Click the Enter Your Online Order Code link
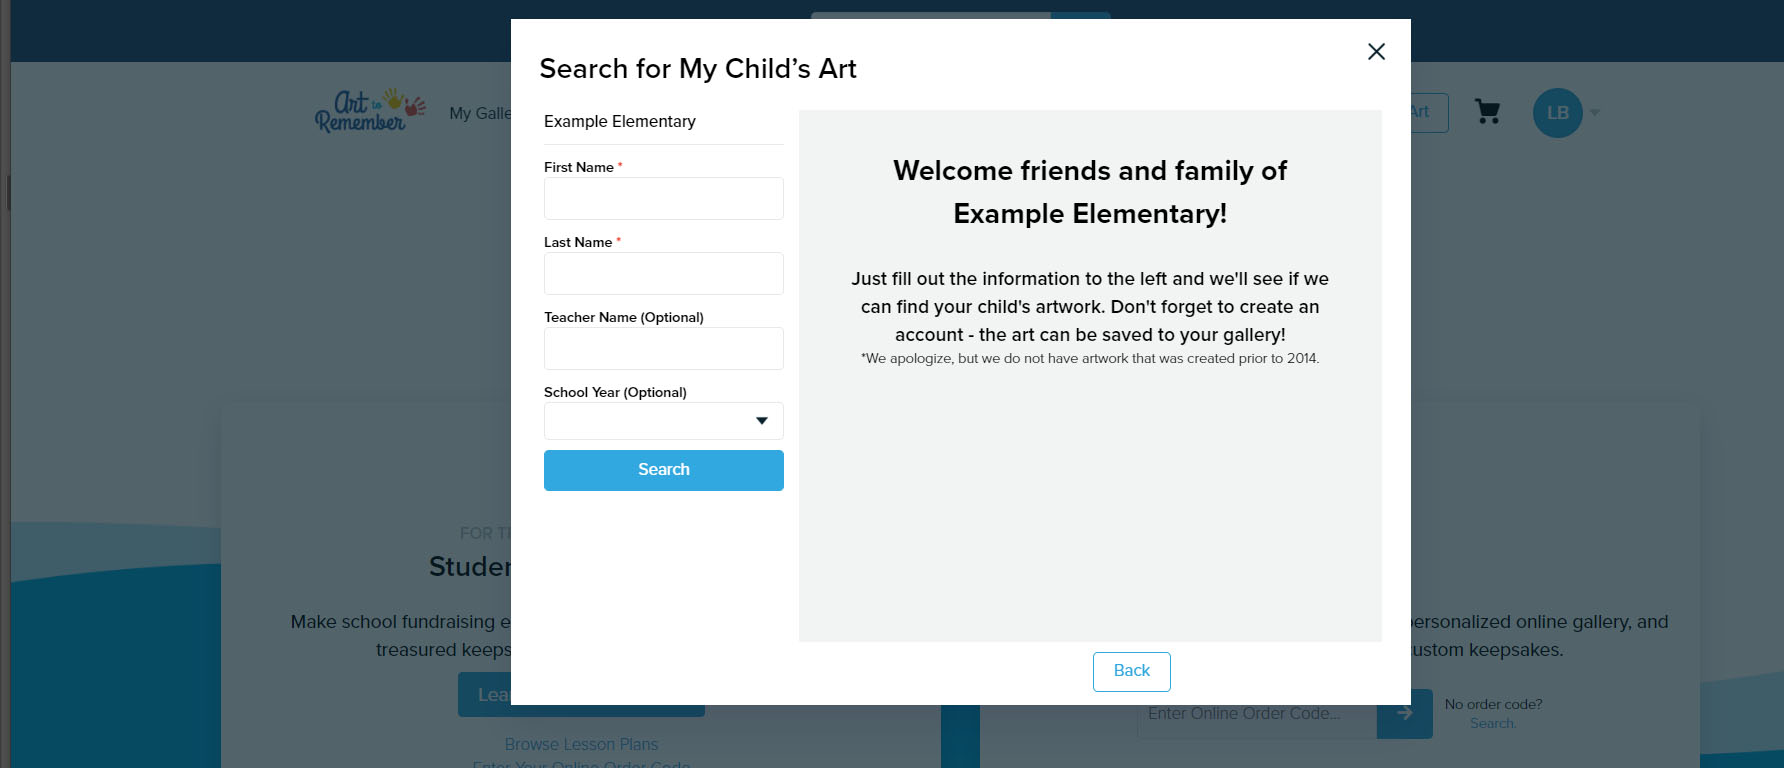 pyautogui.click(x=581, y=765)
